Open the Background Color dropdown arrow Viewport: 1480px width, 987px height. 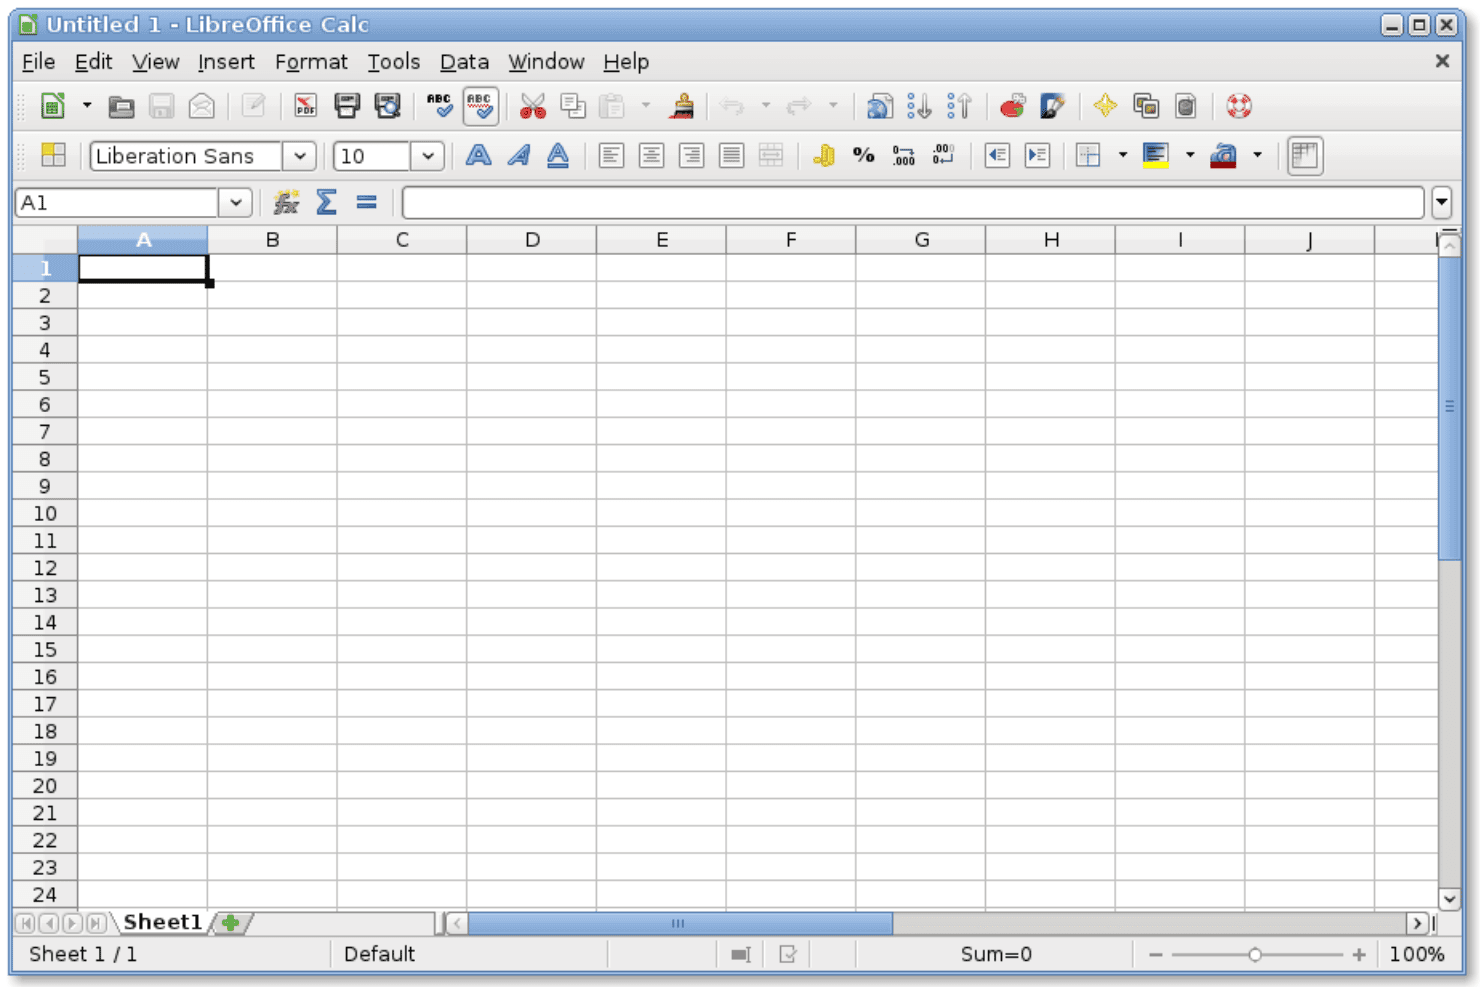coord(1190,156)
